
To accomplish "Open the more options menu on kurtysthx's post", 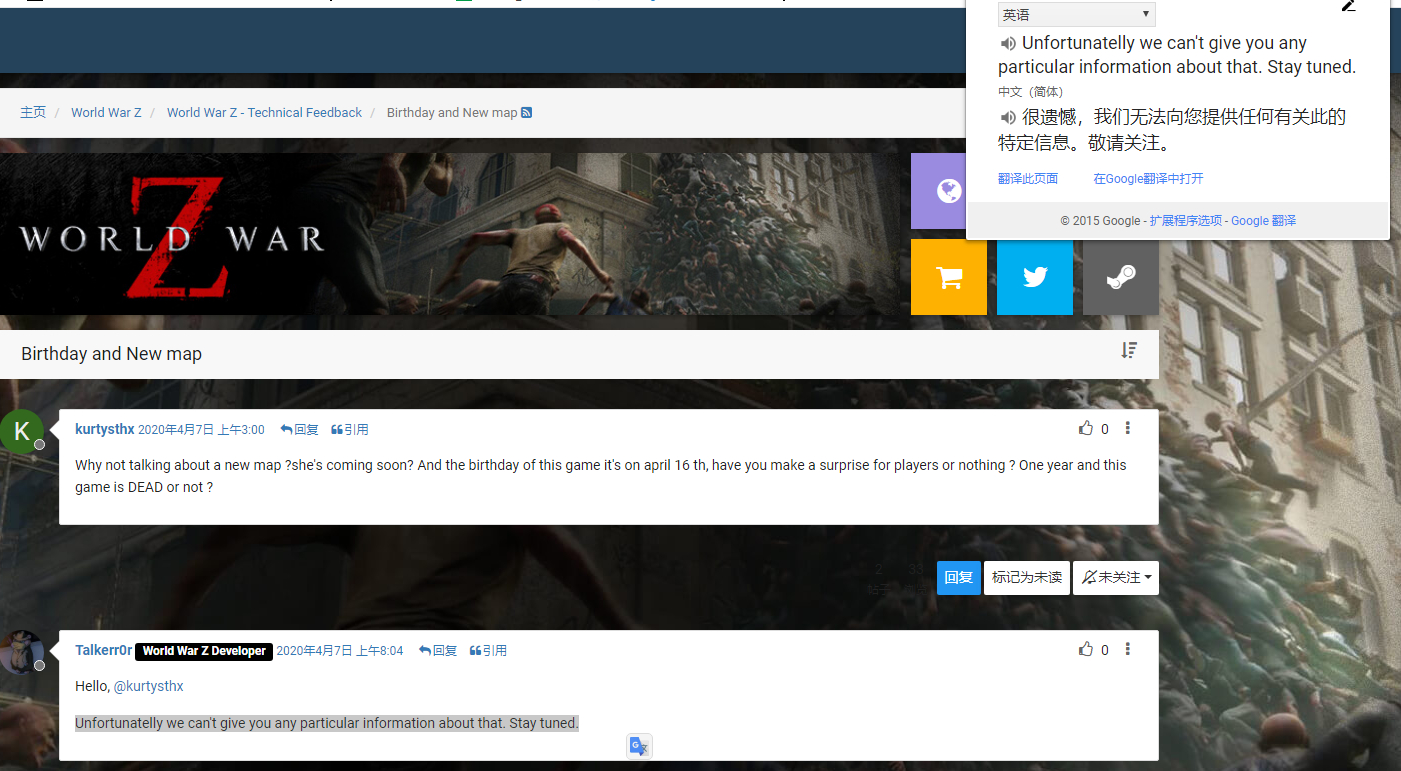I will (1128, 428).
